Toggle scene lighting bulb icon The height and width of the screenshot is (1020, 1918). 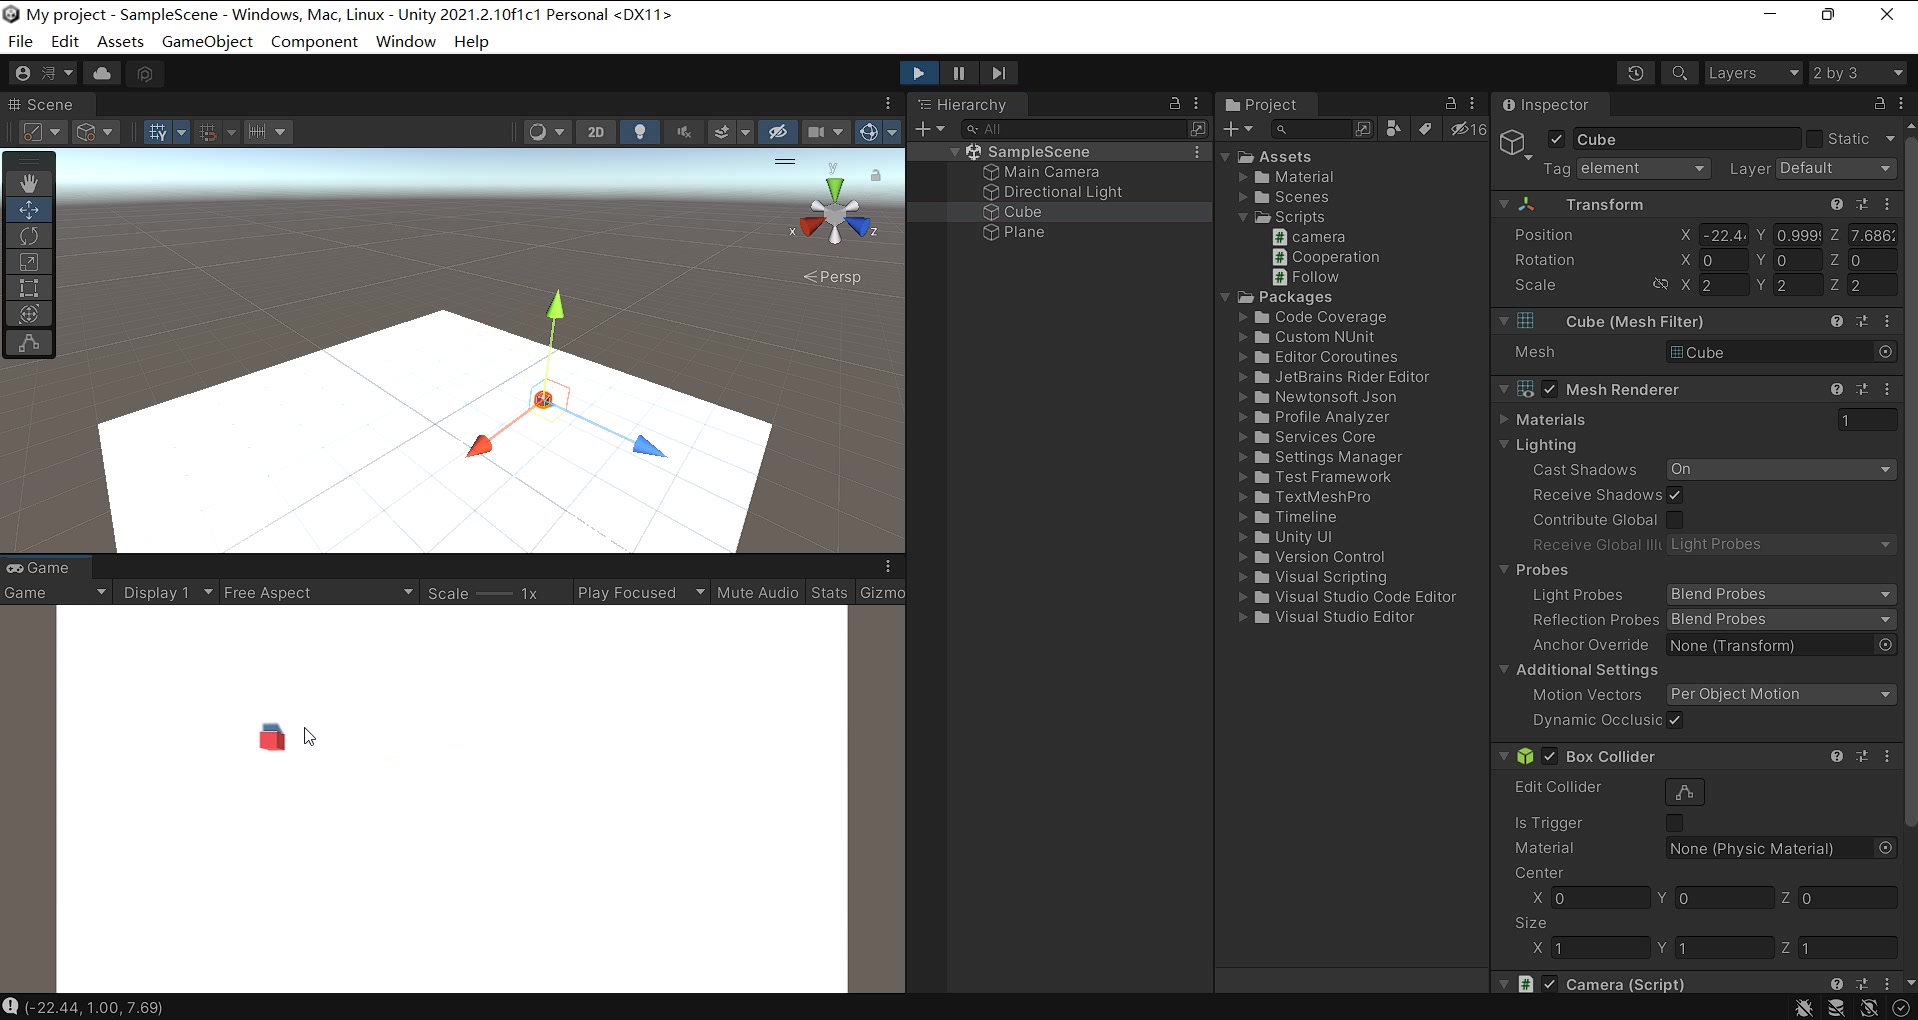[640, 132]
